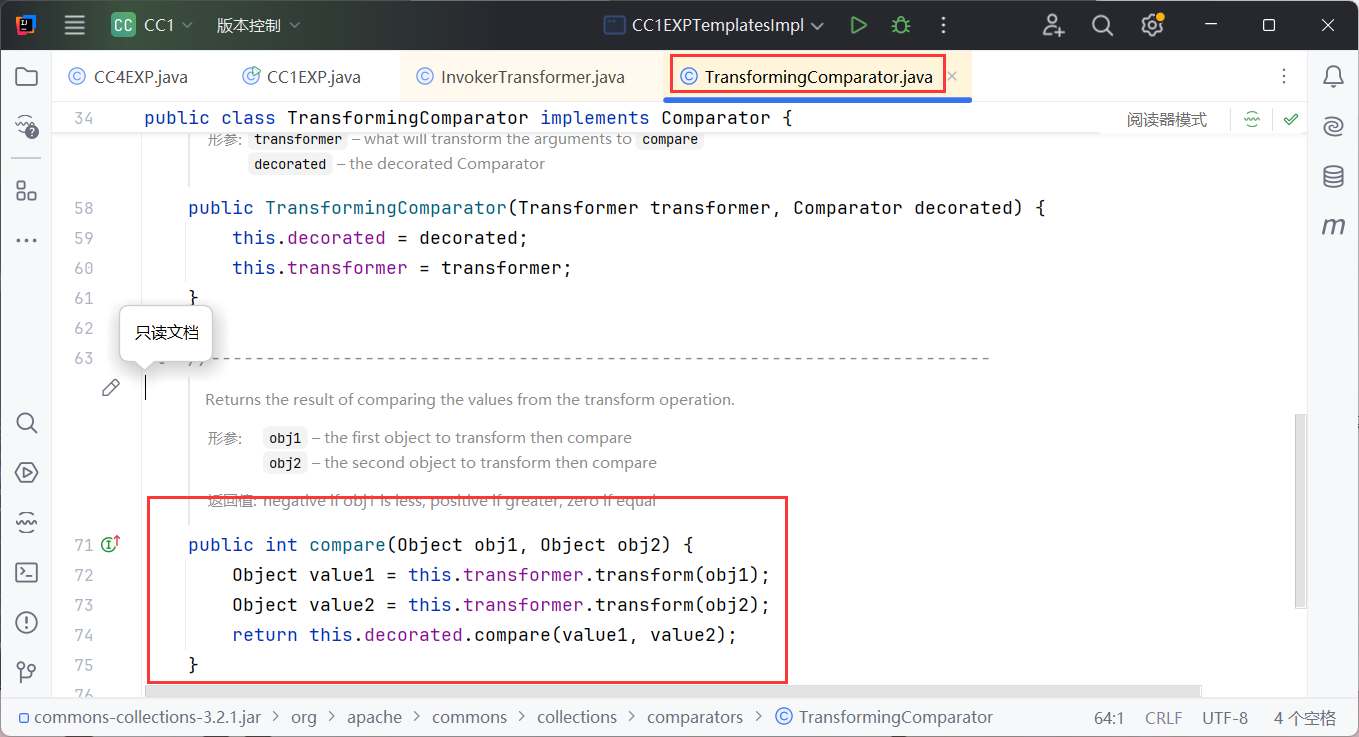Open the Project folder tool window
The width and height of the screenshot is (1359, 737).
click(27, 77)
